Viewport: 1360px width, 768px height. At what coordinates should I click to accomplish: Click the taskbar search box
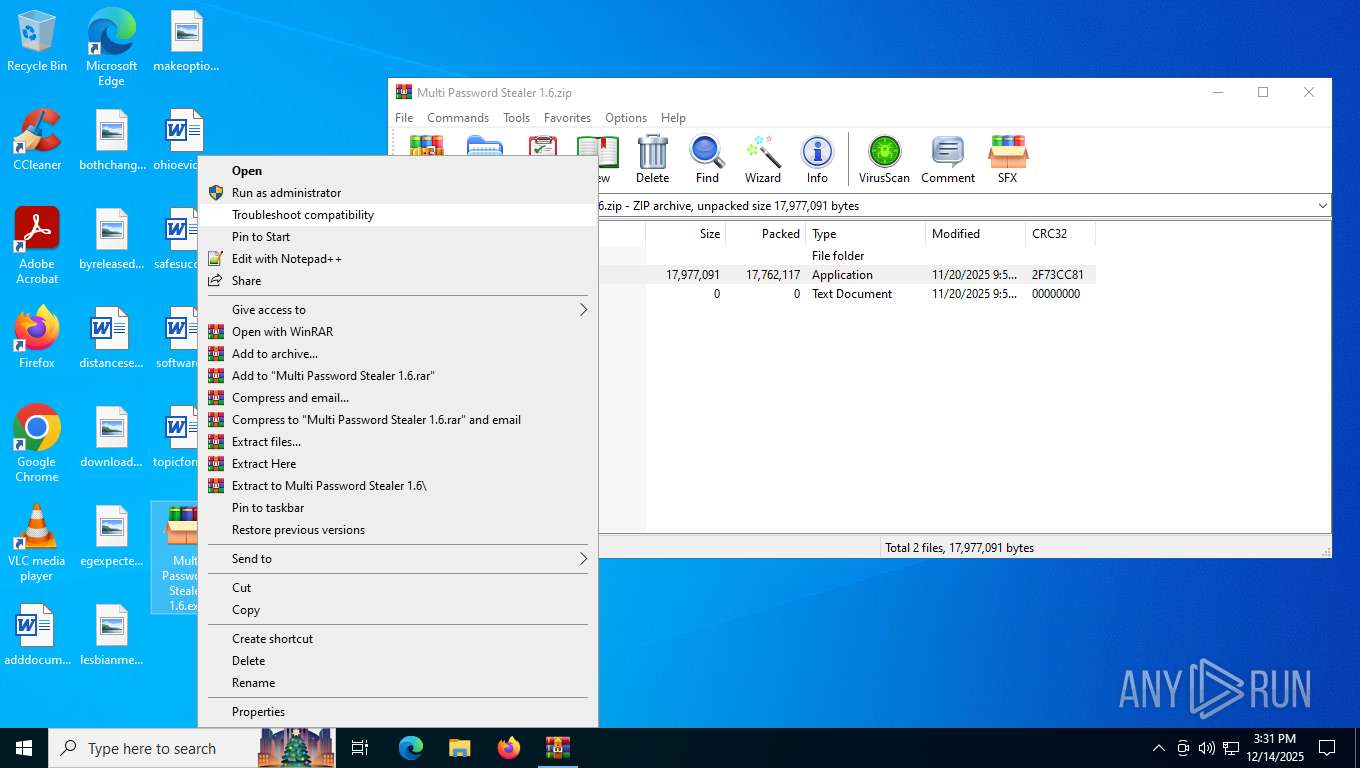coord(193,748)
